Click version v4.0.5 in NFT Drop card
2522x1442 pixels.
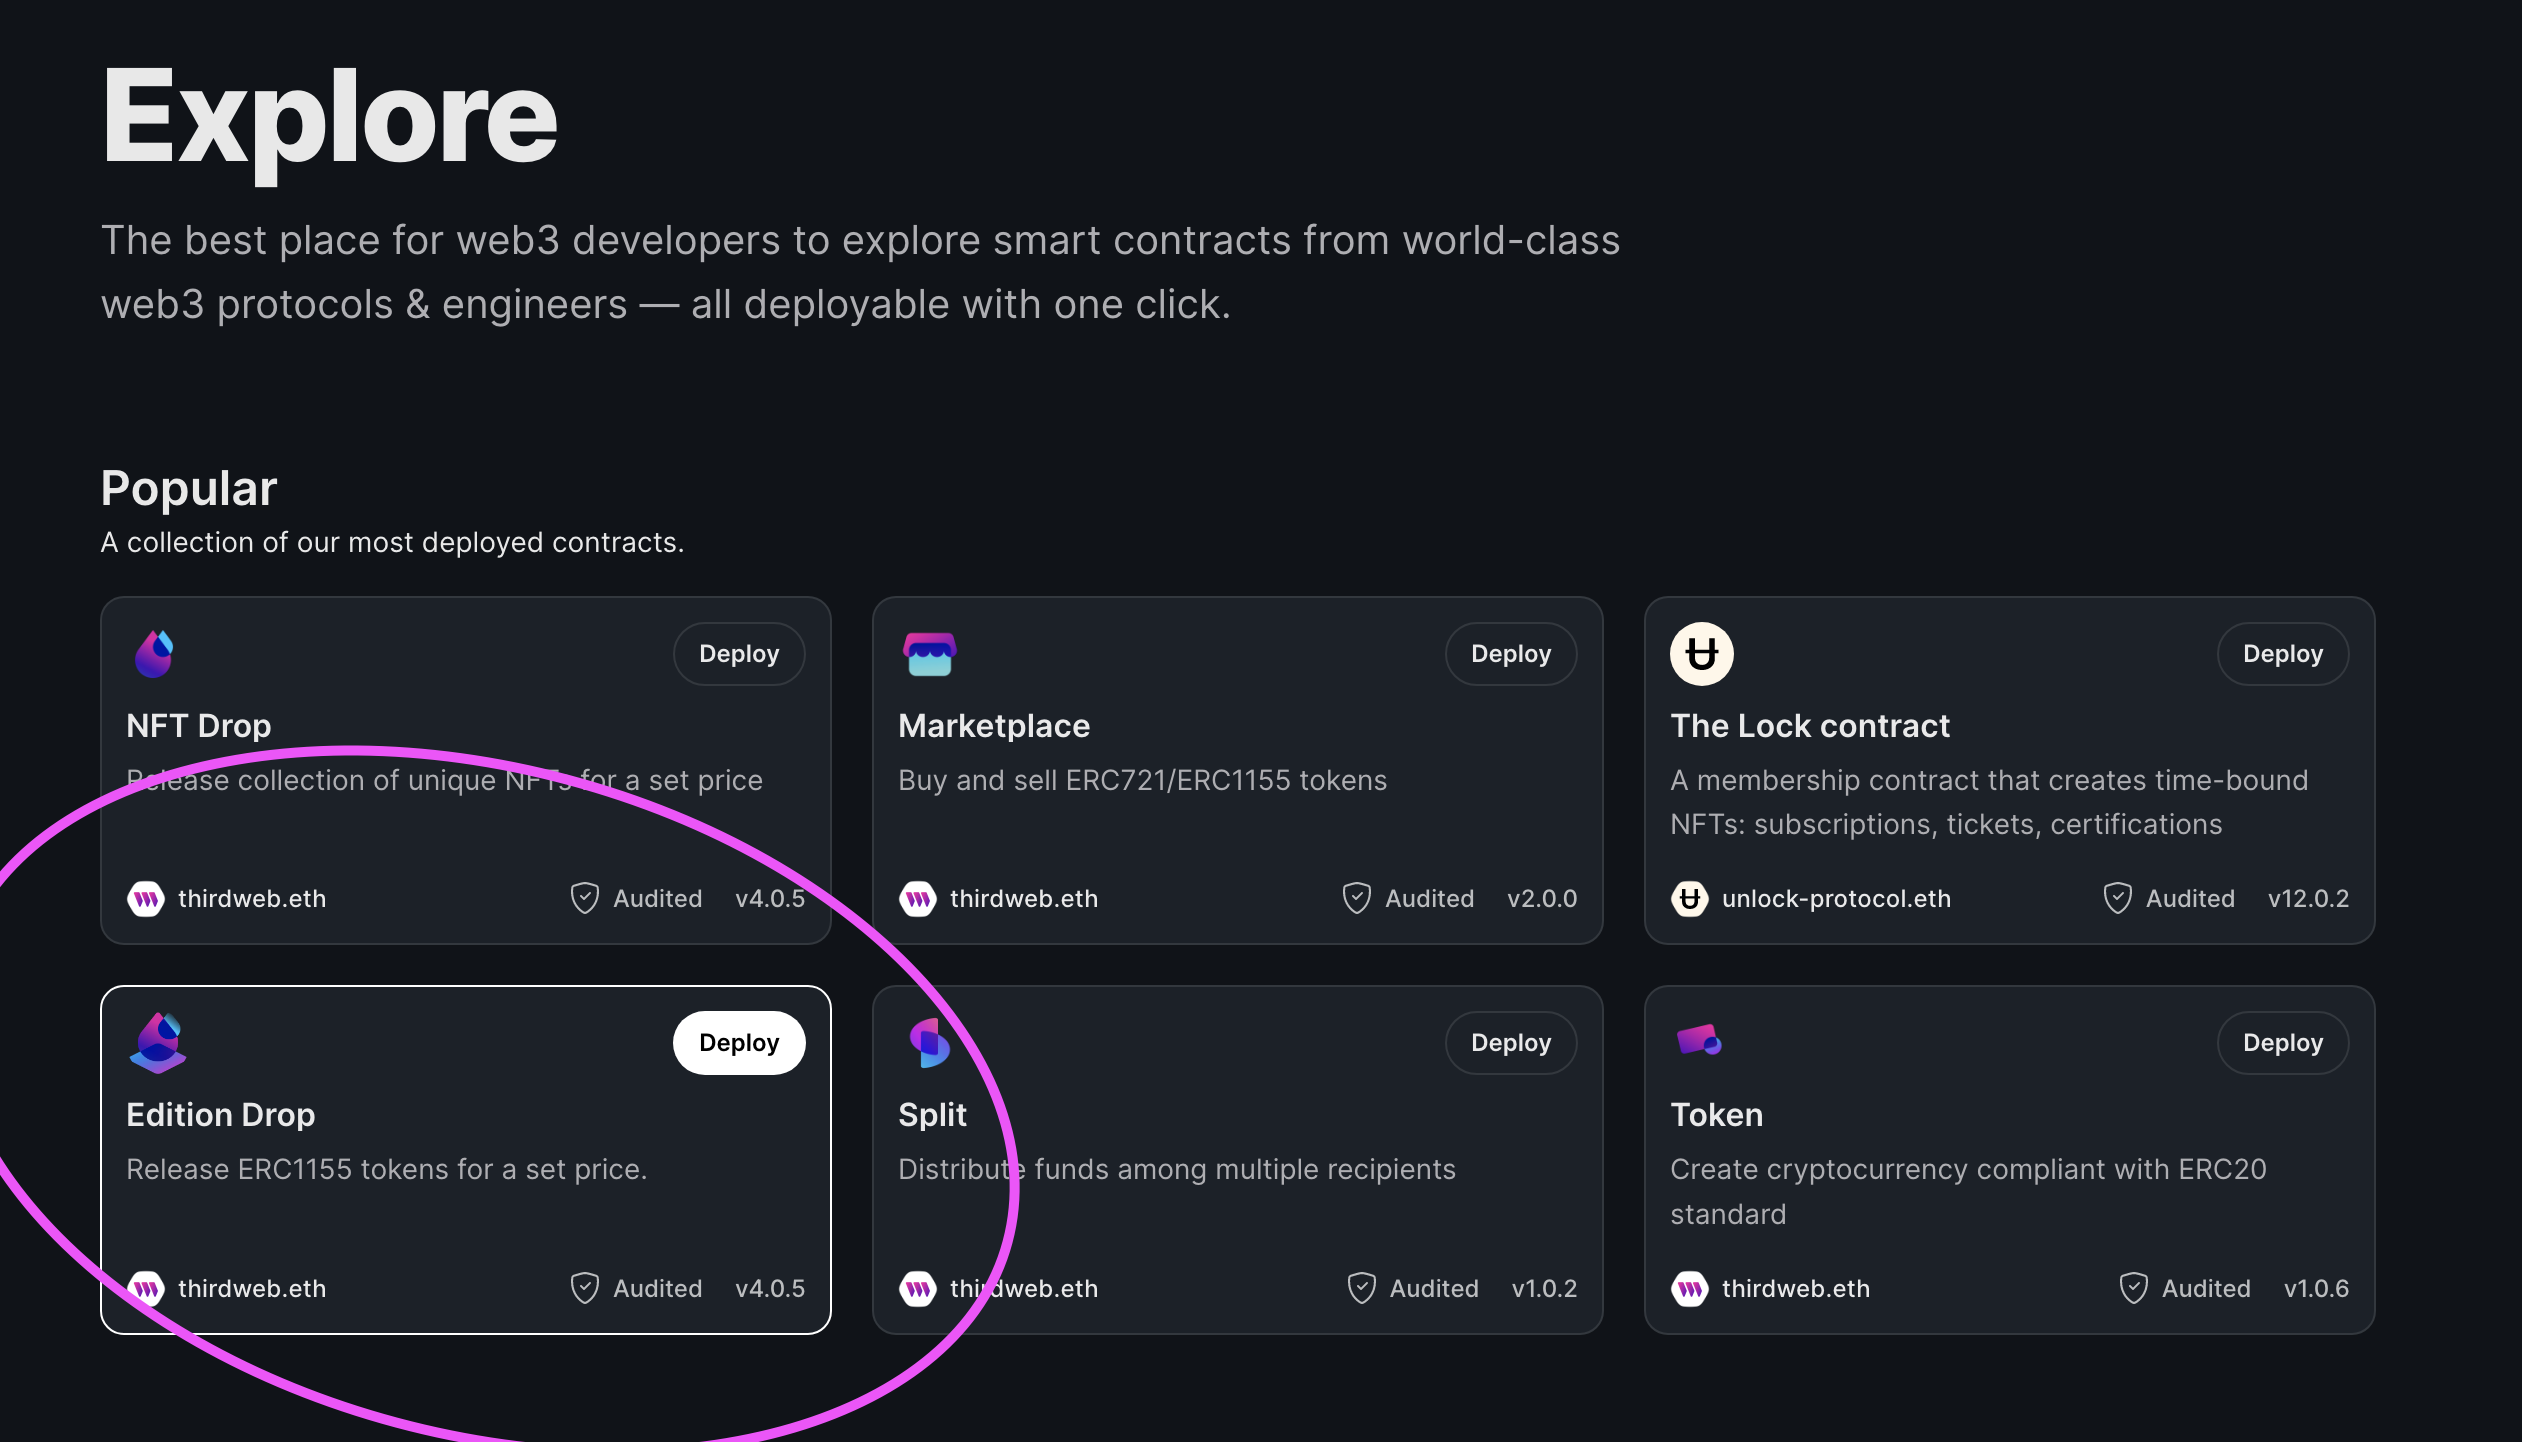point(770,899)
